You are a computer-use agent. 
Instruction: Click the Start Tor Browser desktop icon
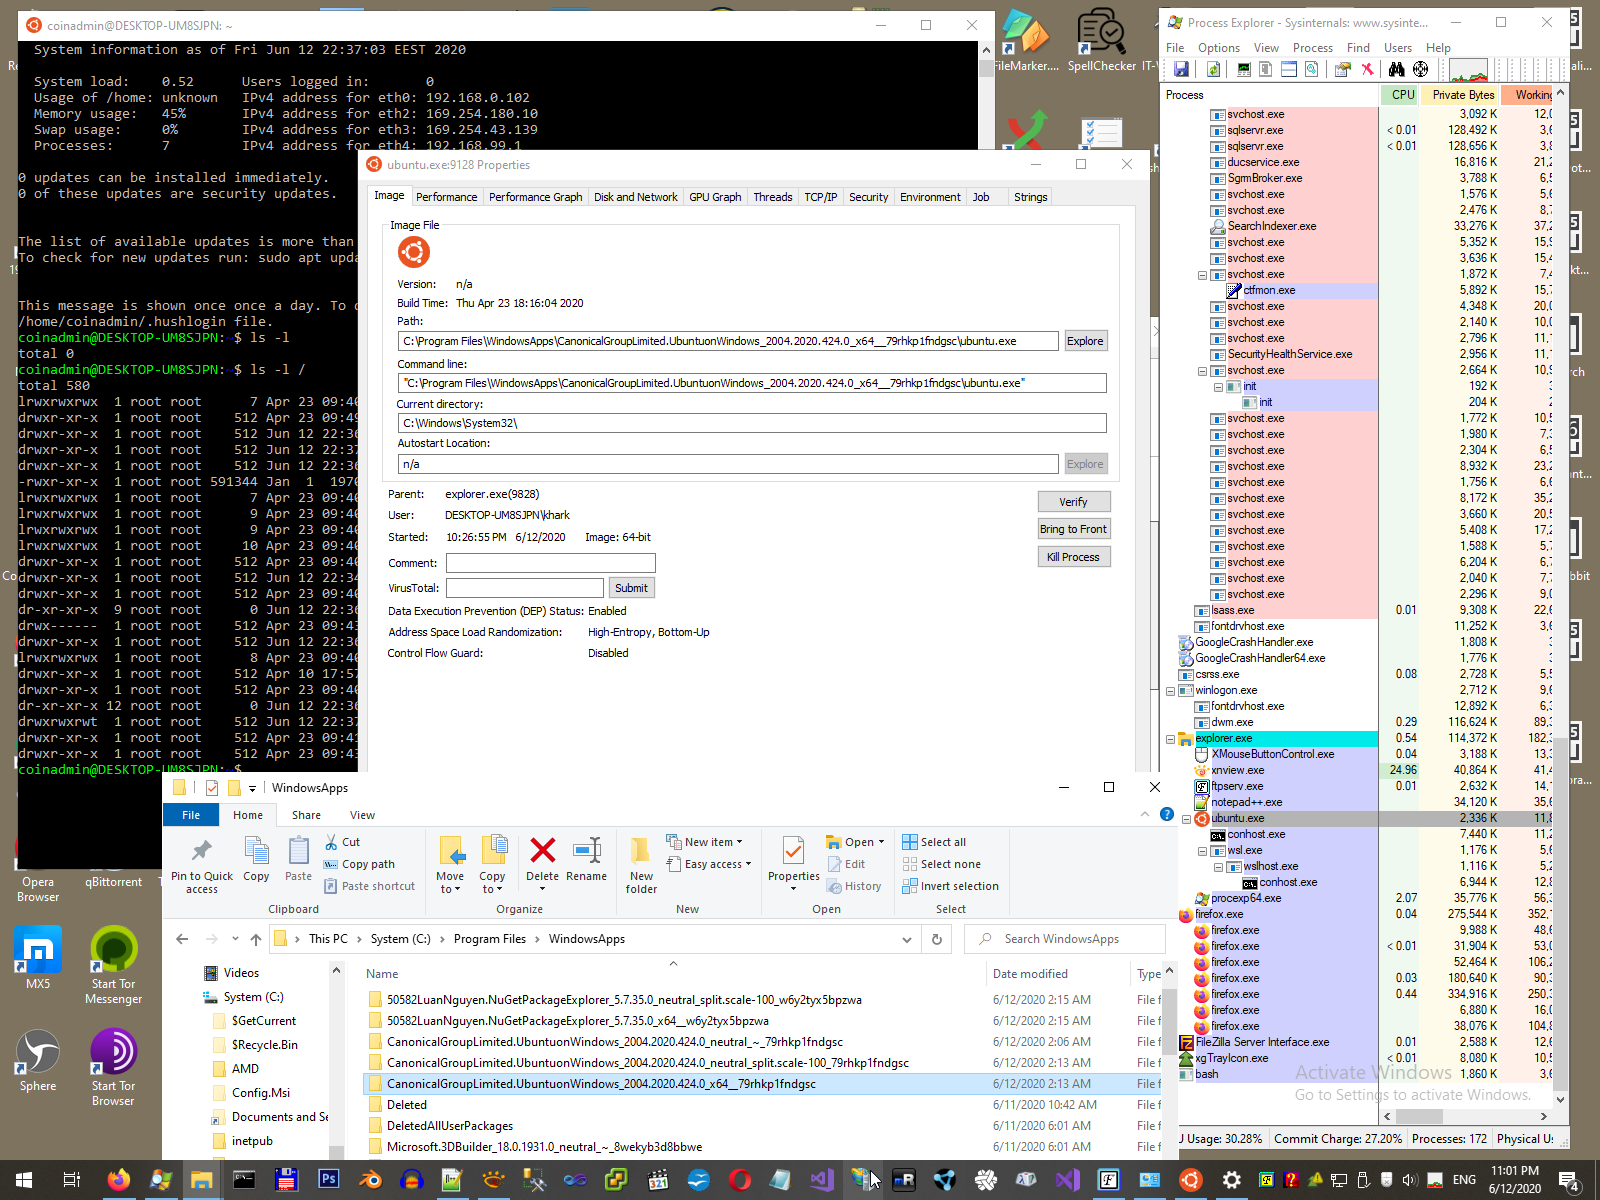coord(113,1067)
